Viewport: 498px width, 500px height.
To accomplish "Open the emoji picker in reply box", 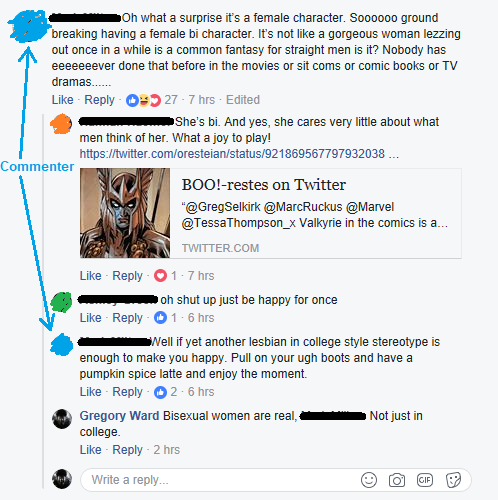I will (369, 480).
